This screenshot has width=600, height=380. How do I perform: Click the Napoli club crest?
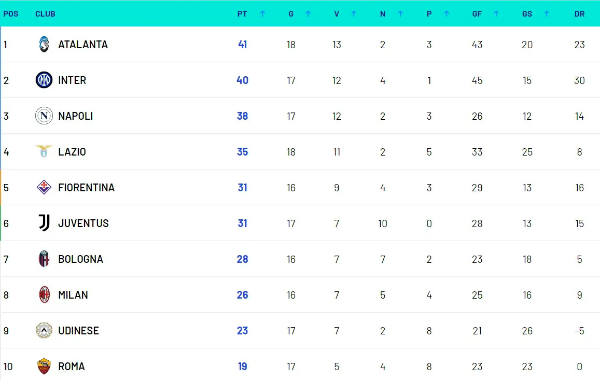(x=44, y=116)
